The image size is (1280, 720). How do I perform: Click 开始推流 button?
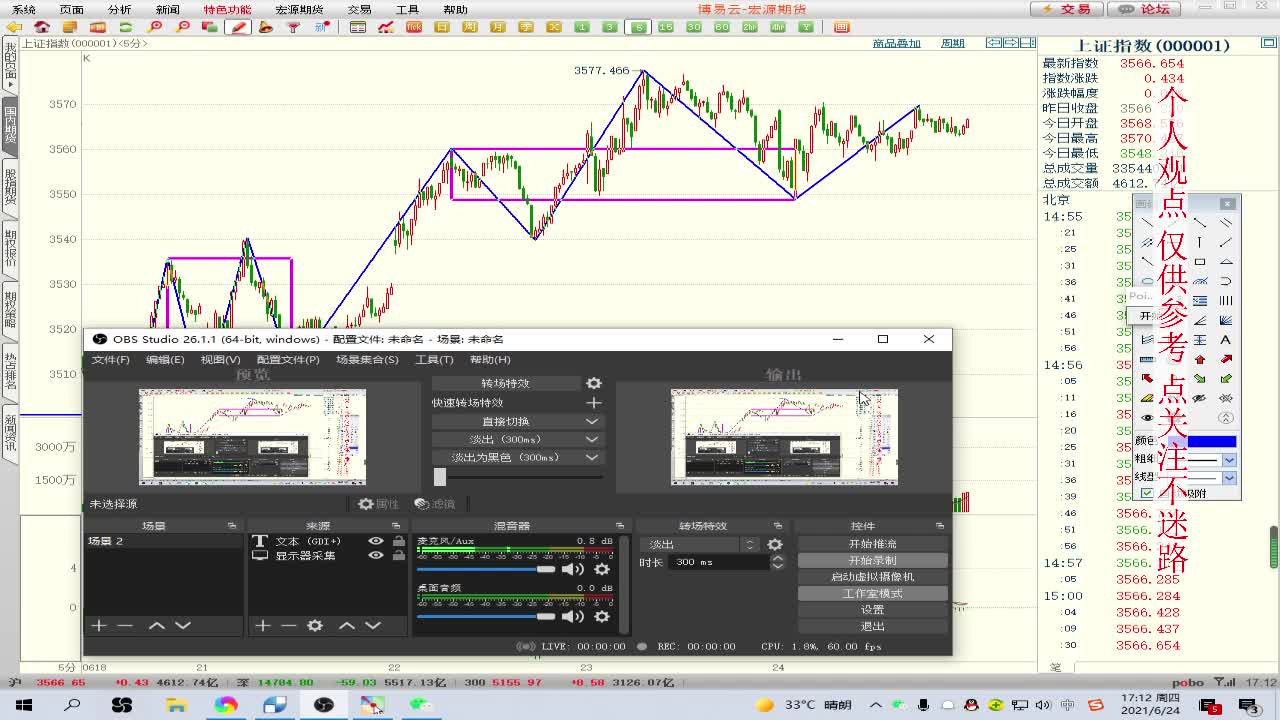[x=873, y=544]
